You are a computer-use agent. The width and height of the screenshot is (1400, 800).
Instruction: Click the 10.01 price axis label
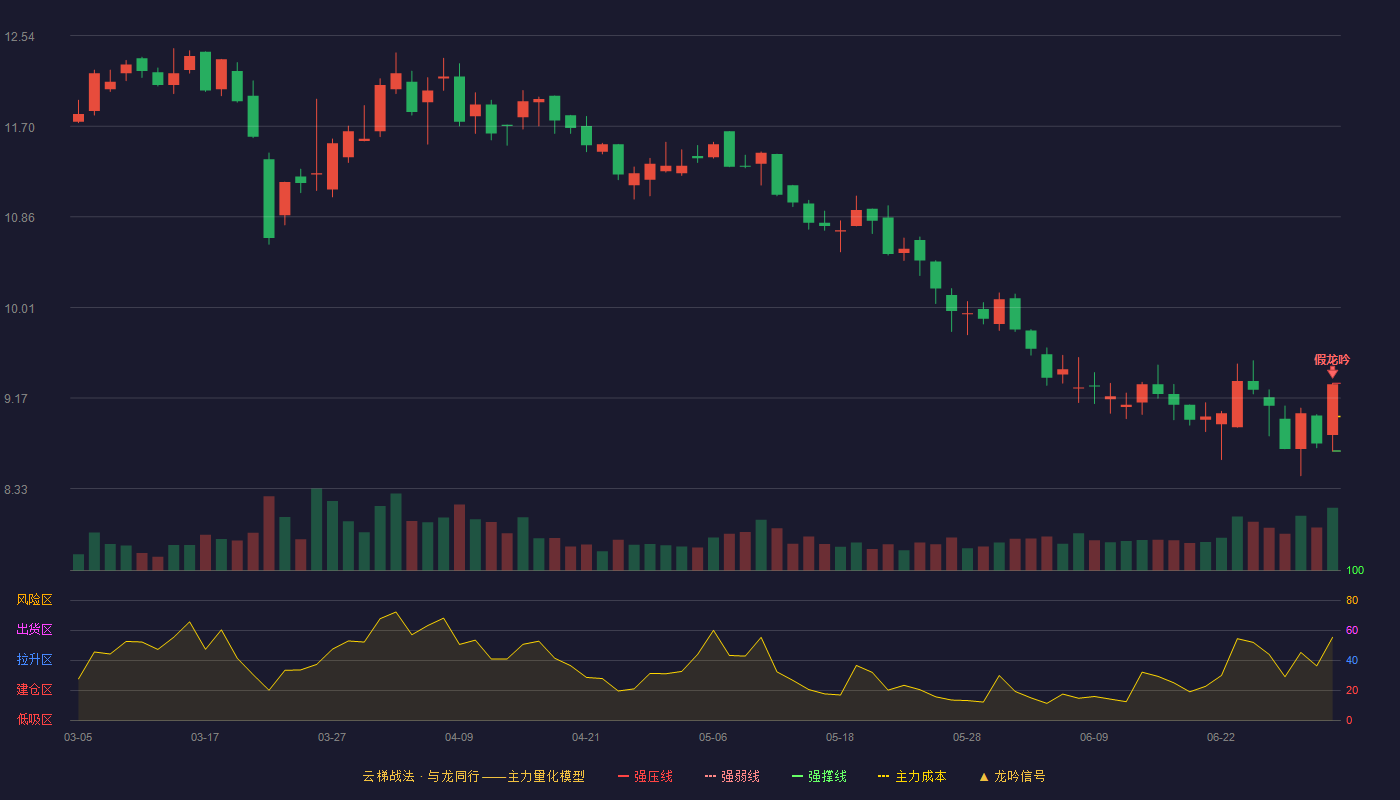point(19,309)
